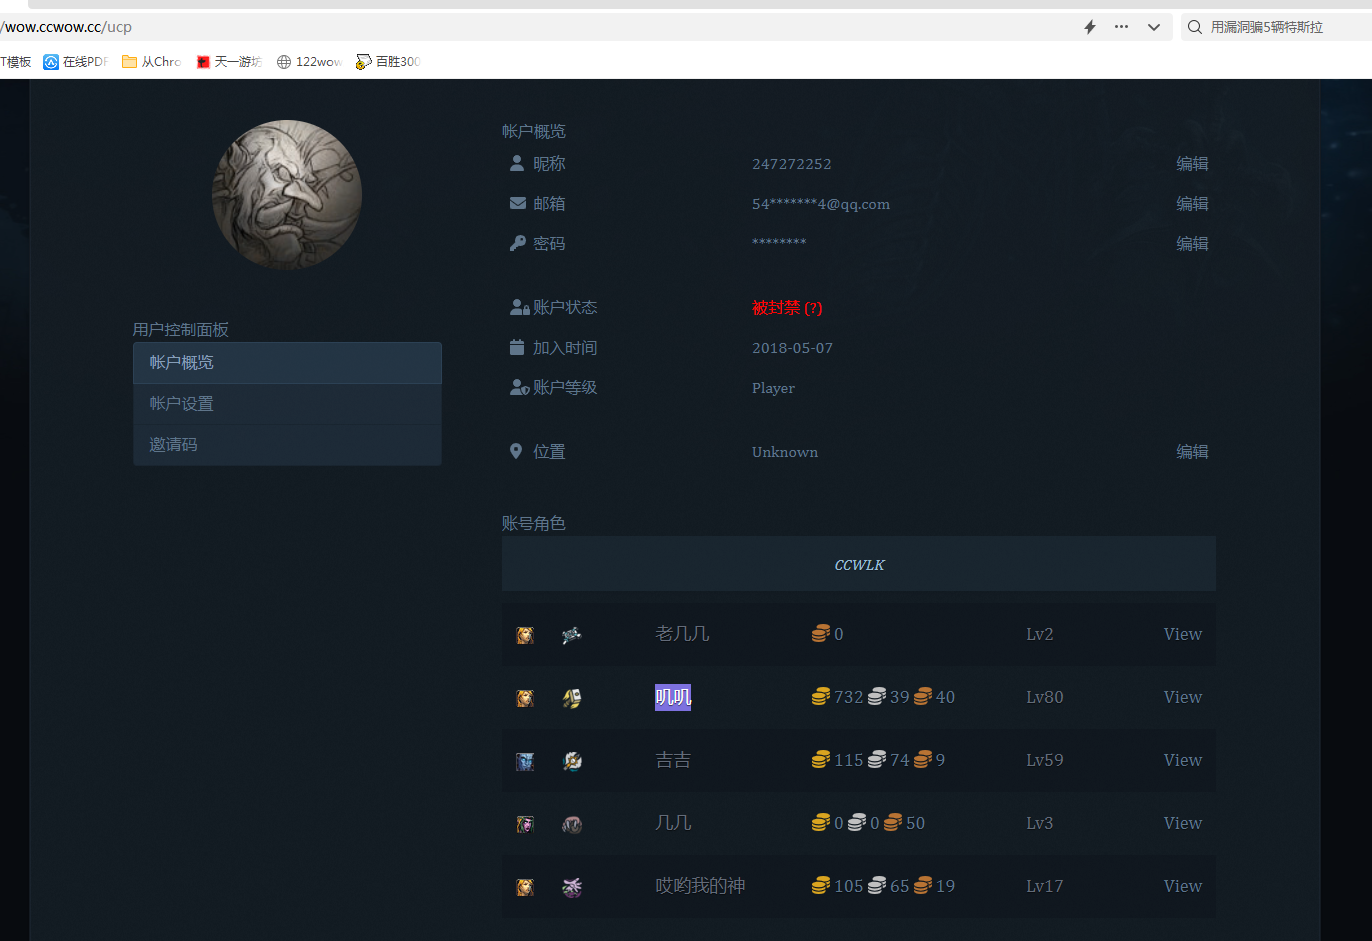Expand the address bar dropdown chevron

pyautogui.click(x=1154, y=27)
